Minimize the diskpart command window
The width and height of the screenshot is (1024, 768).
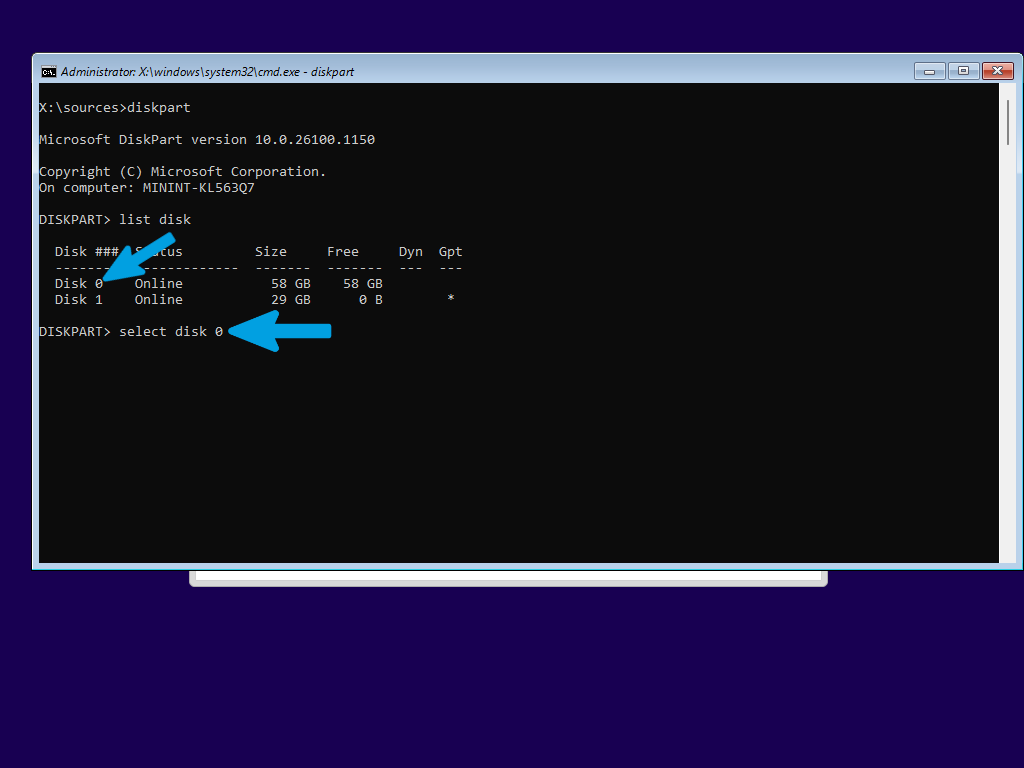[x=929, y=71]
